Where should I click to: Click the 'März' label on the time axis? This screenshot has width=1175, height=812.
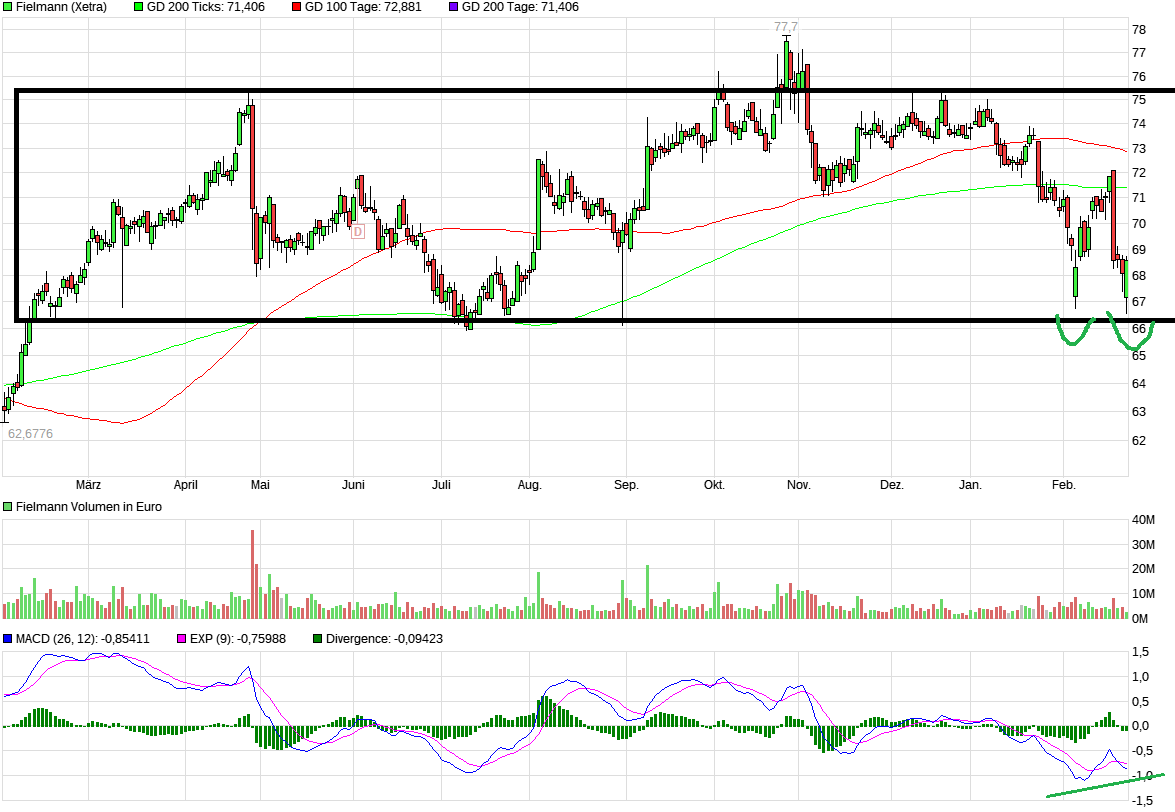(x=89, y=486)
